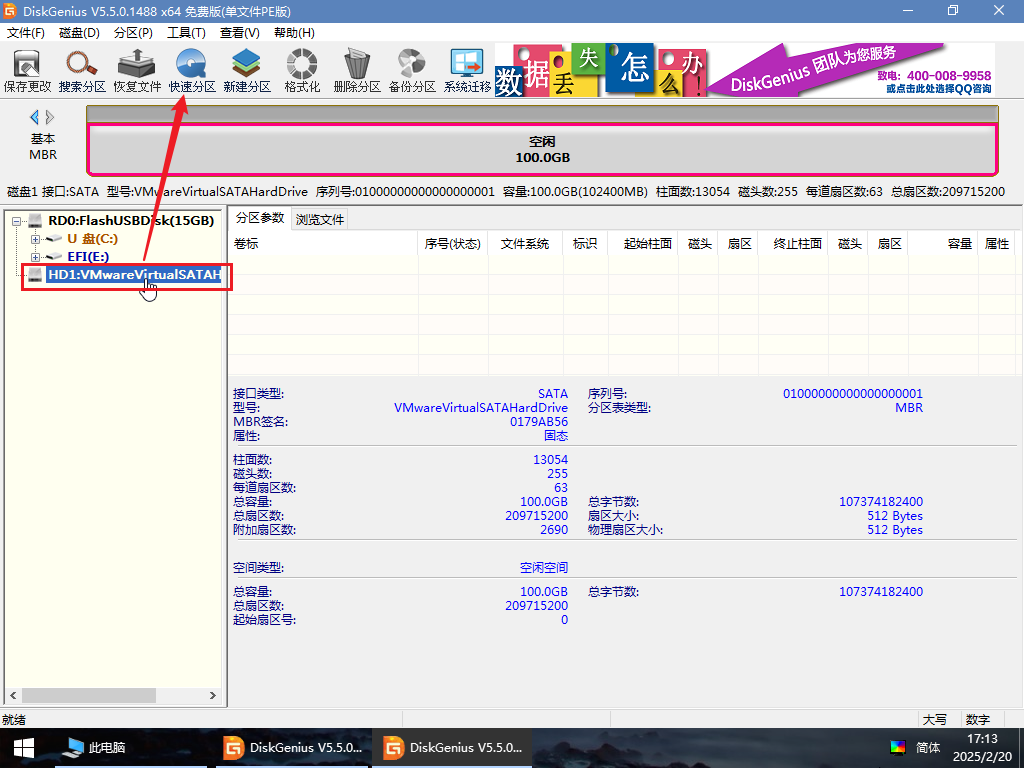
Task: Expand the EFI(E:) tree node
Action: click(x=36, y=257)
